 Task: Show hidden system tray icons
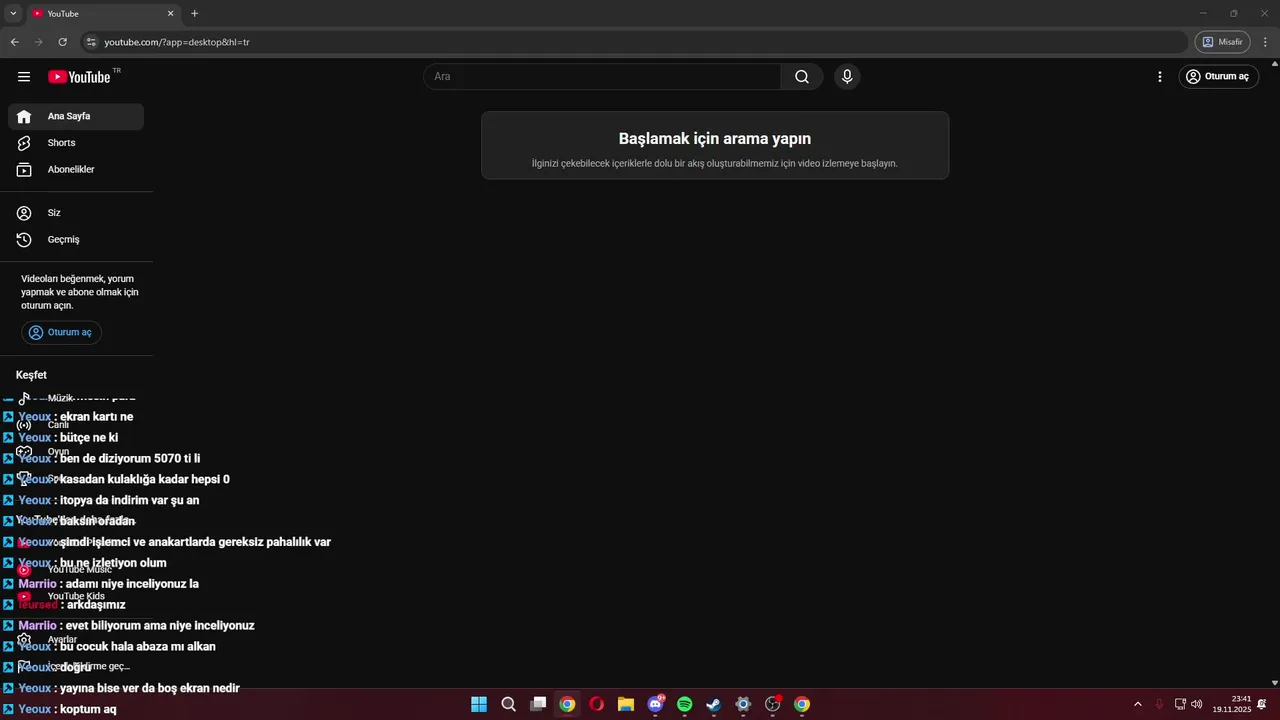pyautogui.click(x=1137, y=704)
